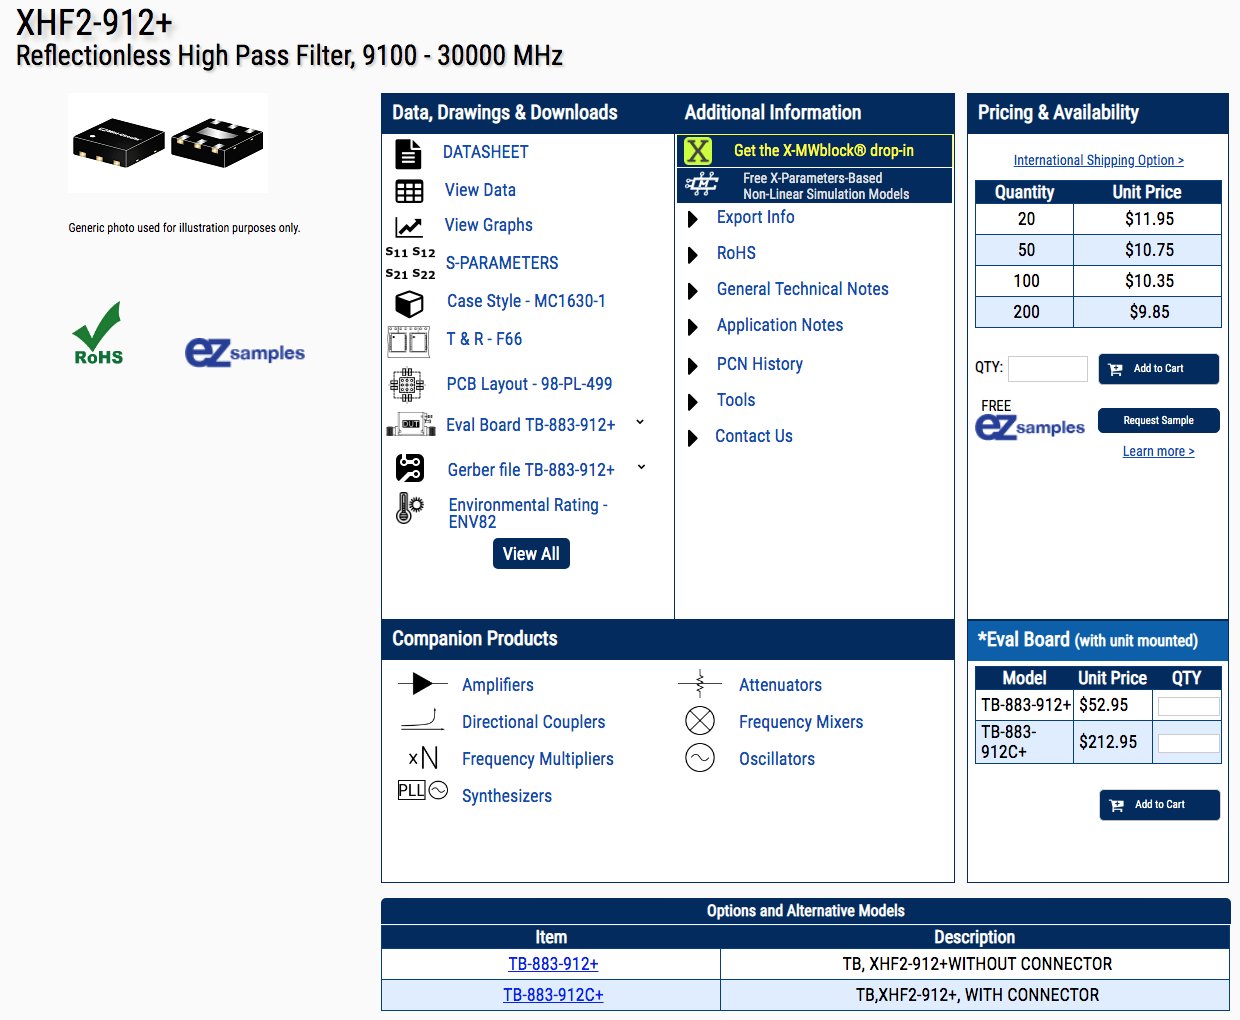Click QTY field for TB-883-912C+ eval board

click(x=1188, y=743)
